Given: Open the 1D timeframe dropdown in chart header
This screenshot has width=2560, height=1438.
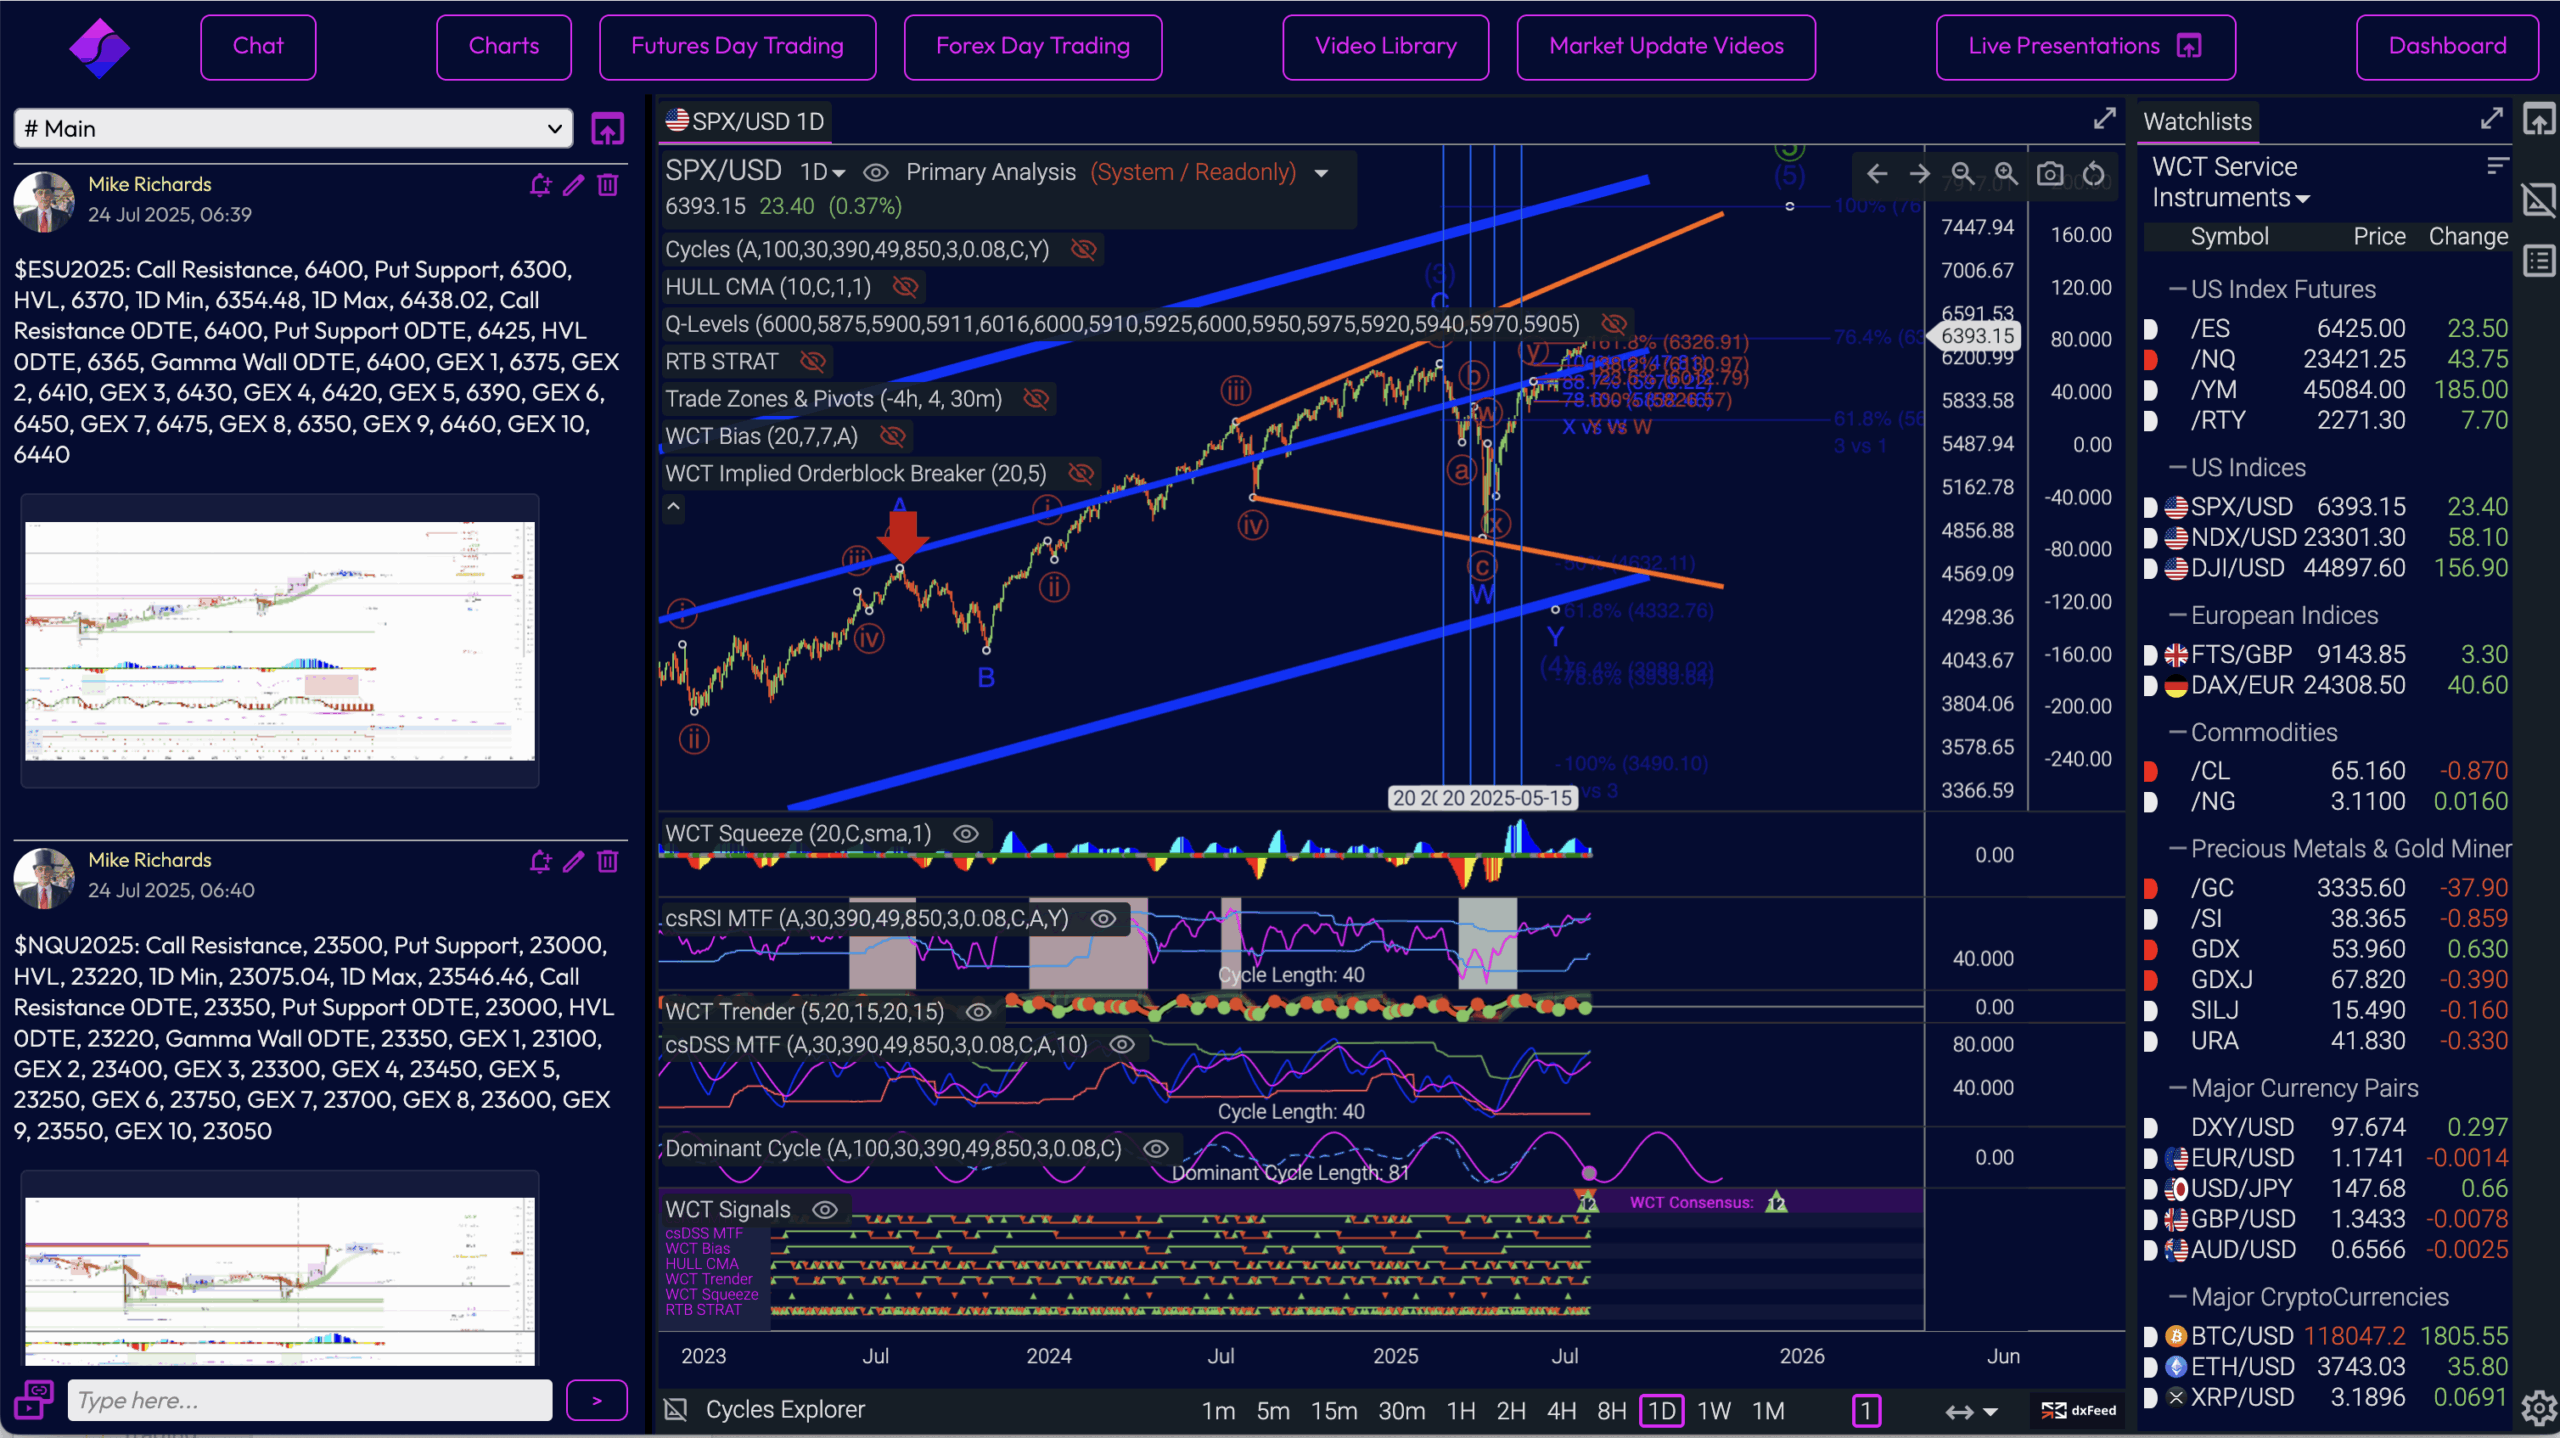Looking at the screenshot, I should 823,173.
